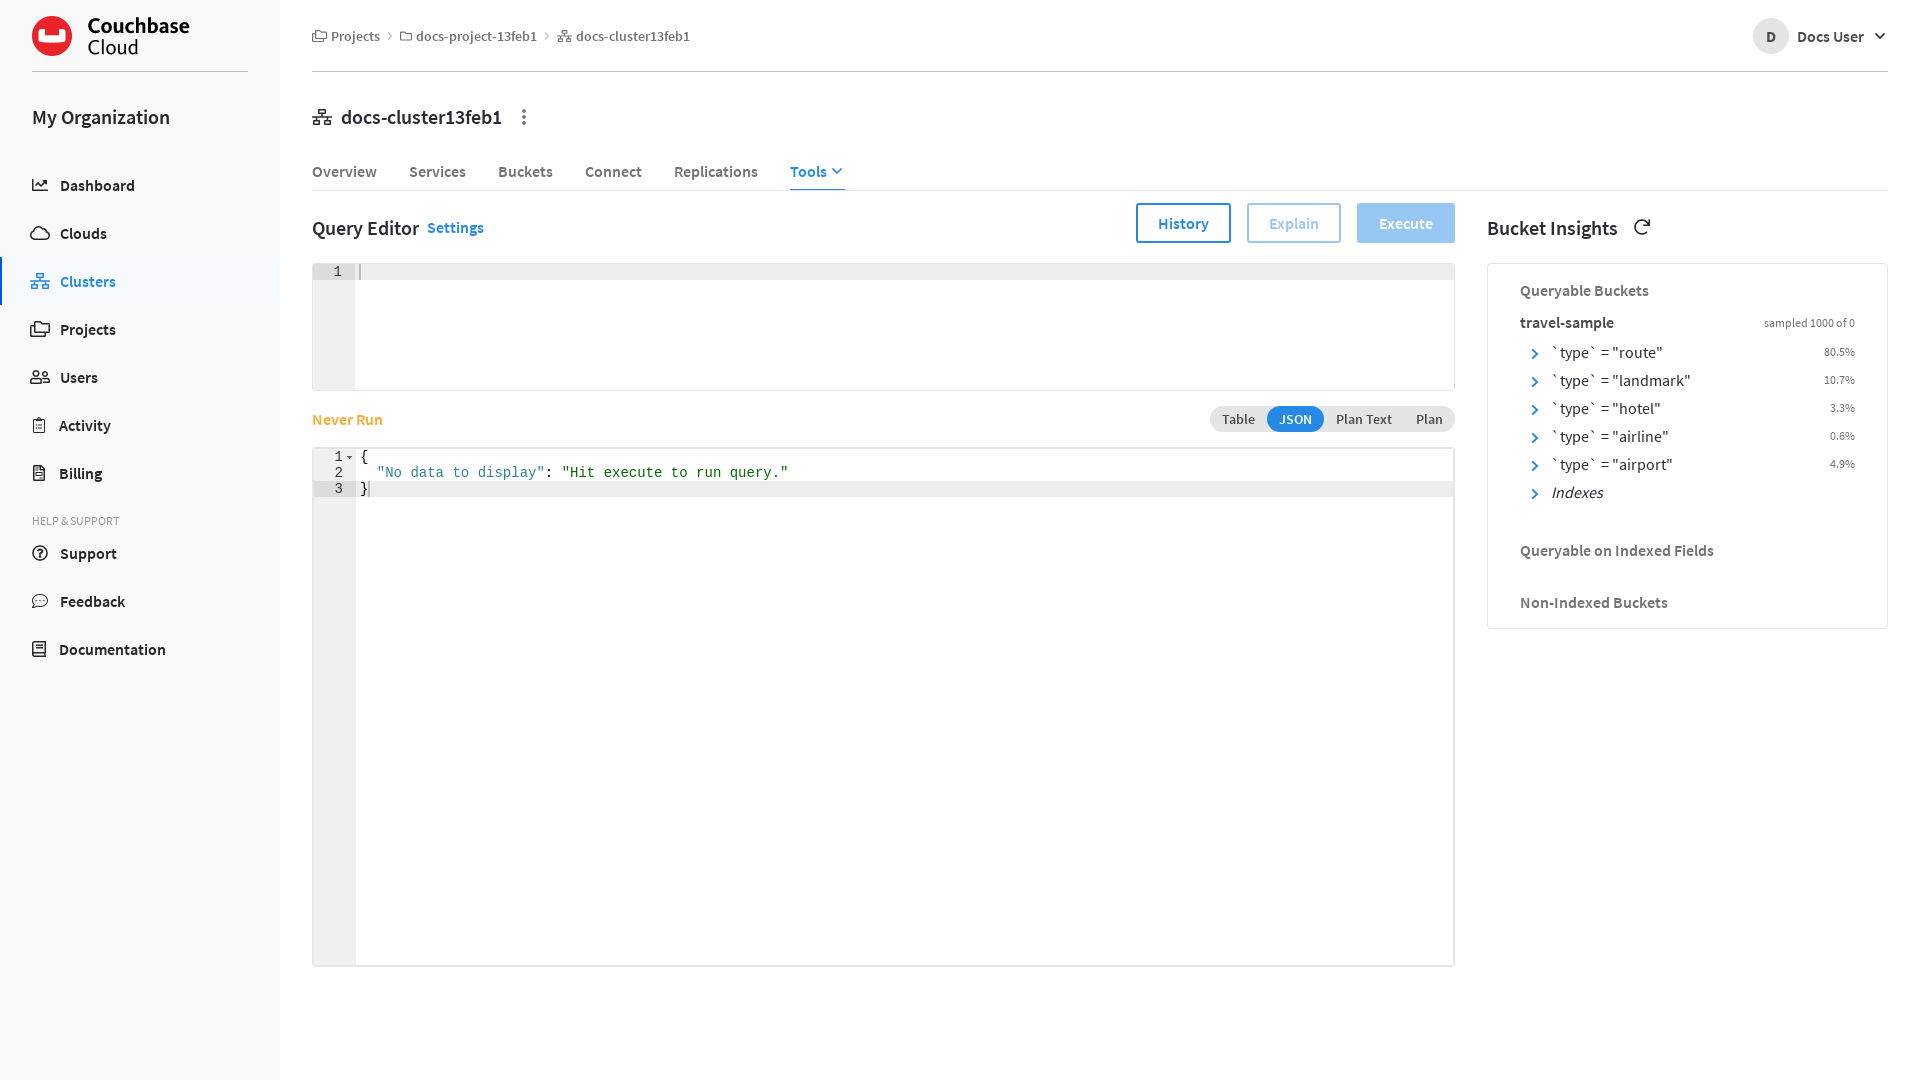This screenshot has height=1080, width=1920.
Task: Select the JSON results view
Action: pos(1295,419)
